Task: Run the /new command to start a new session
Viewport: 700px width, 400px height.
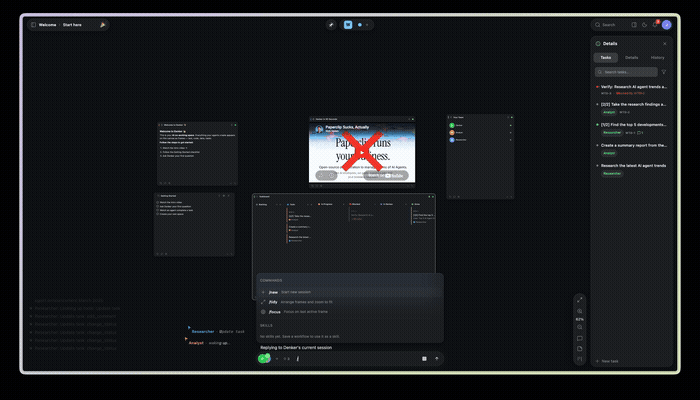Action: (350, 292)
